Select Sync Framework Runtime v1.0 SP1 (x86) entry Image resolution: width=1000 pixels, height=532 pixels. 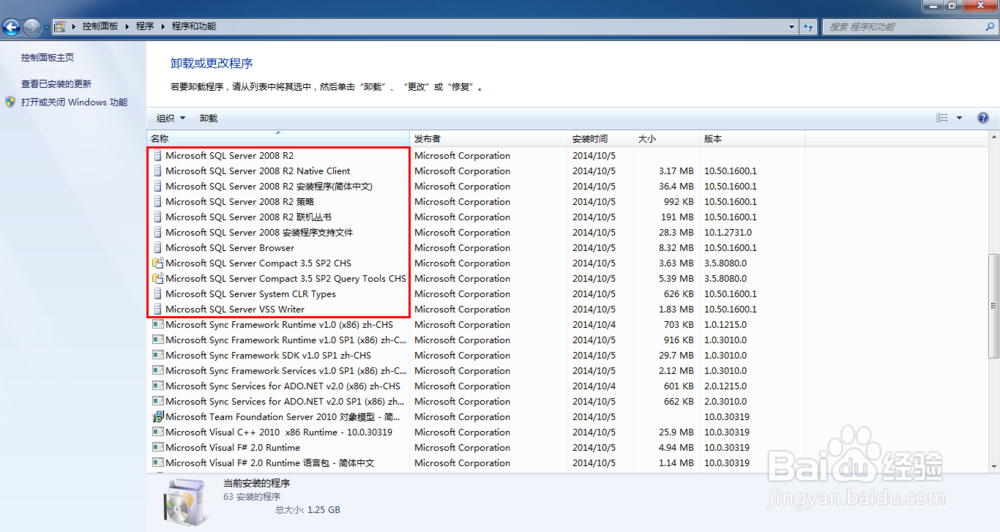[x=286, y=340]
